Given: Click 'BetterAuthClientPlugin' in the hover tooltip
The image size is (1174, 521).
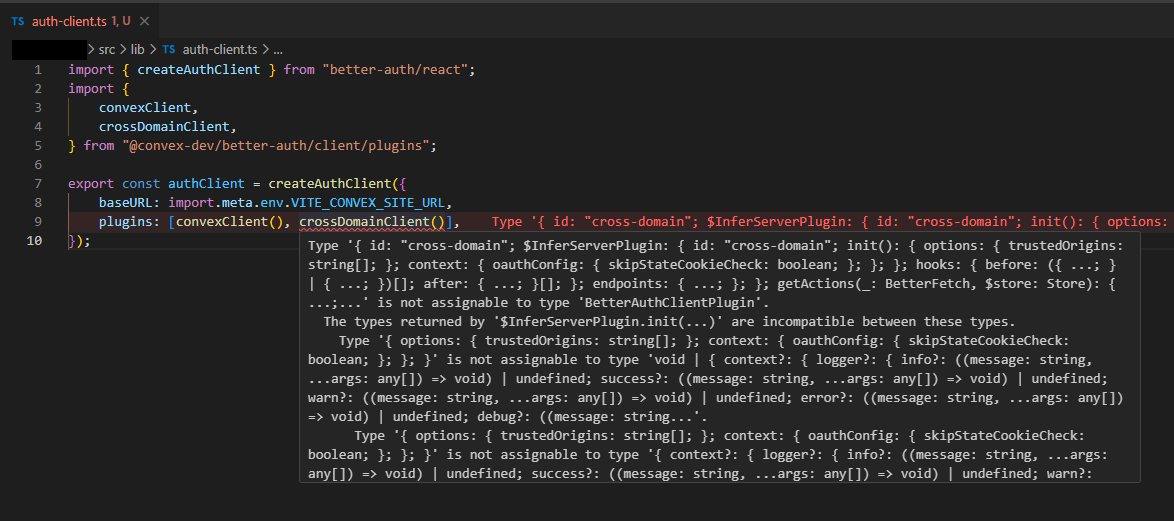Looking at the screenshot, I should click(x=668, y=302).
